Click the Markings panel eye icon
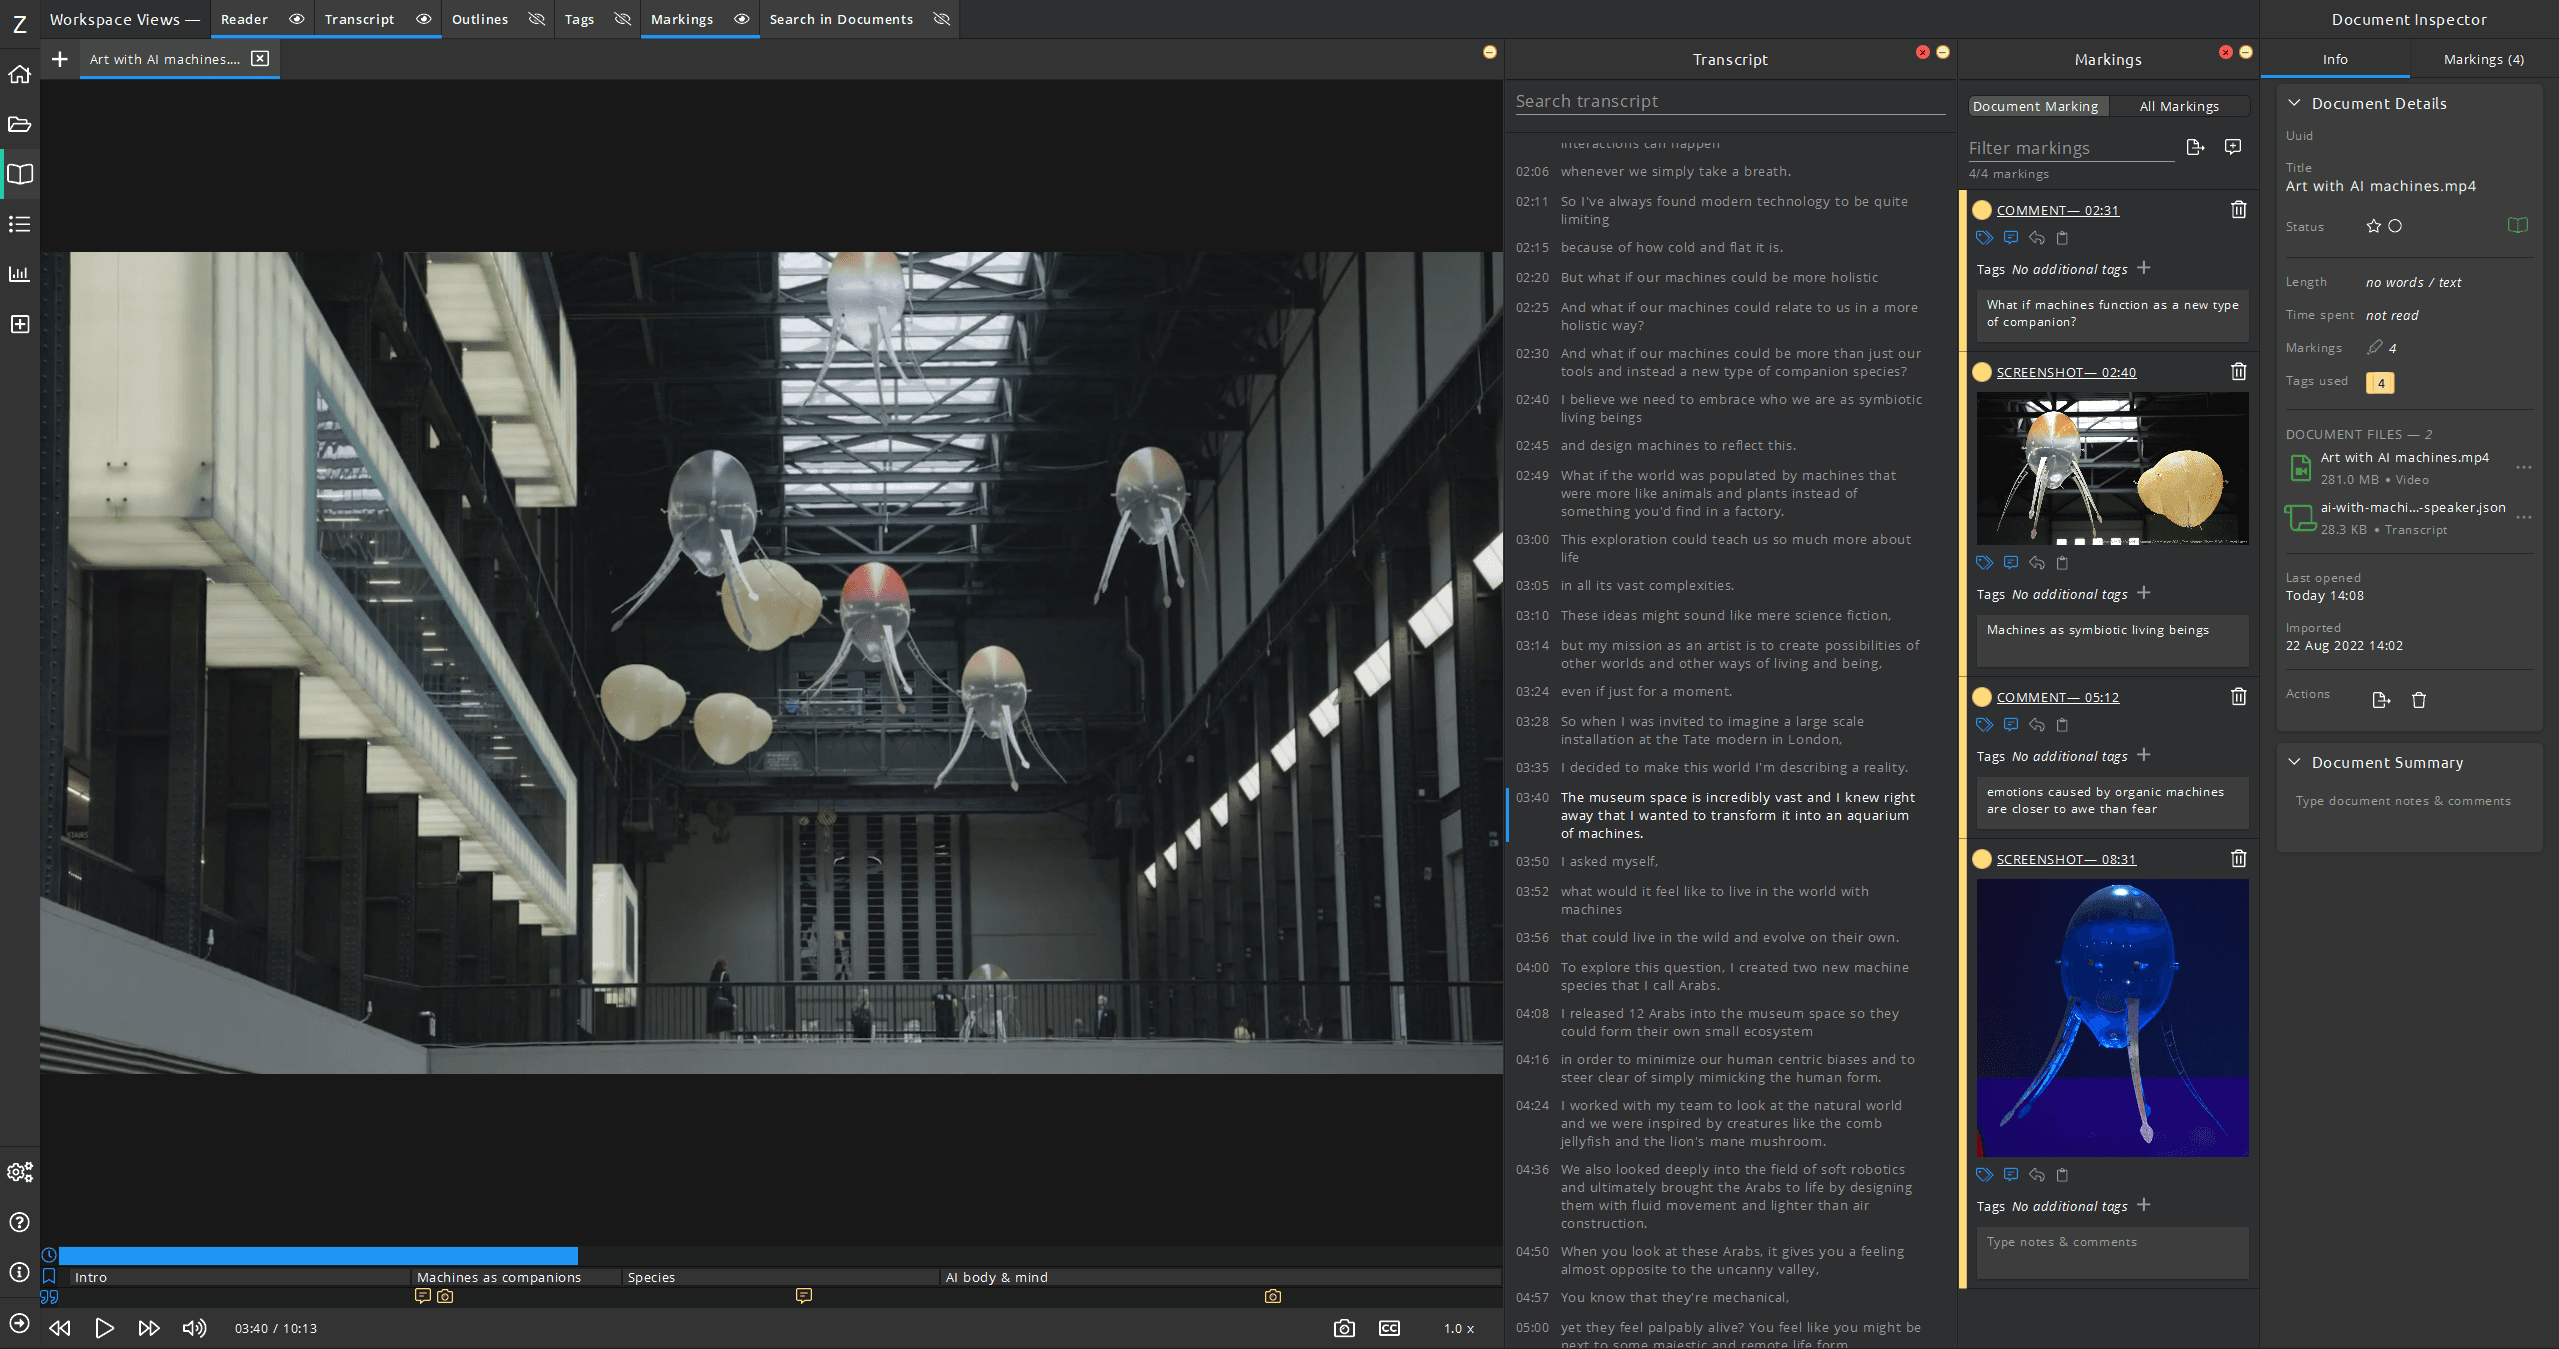2559x1349 pixels. coord(740,19)
